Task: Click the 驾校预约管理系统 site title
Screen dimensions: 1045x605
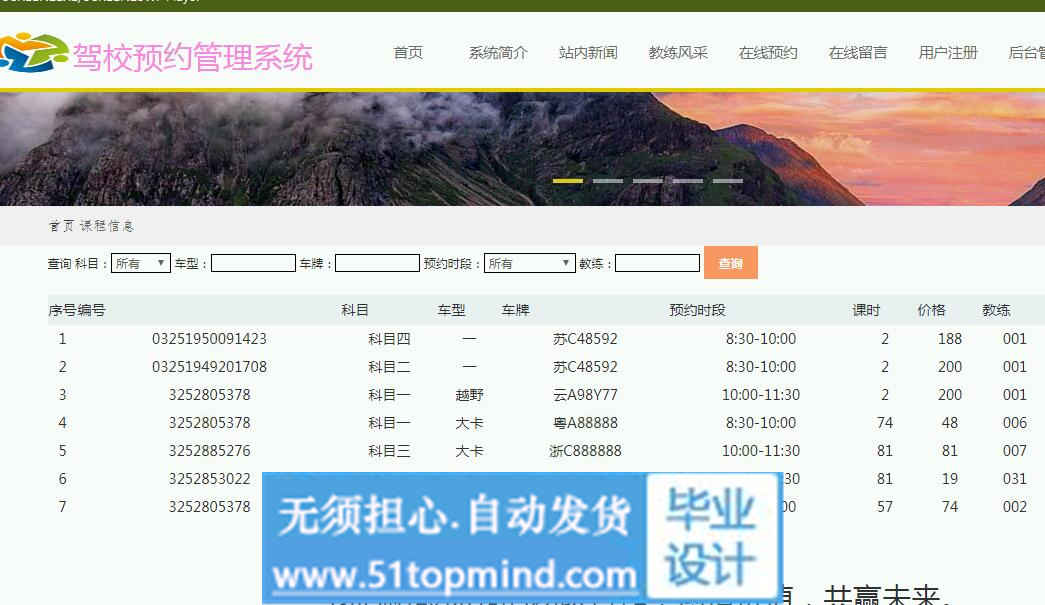Action: tap(193, 57)
